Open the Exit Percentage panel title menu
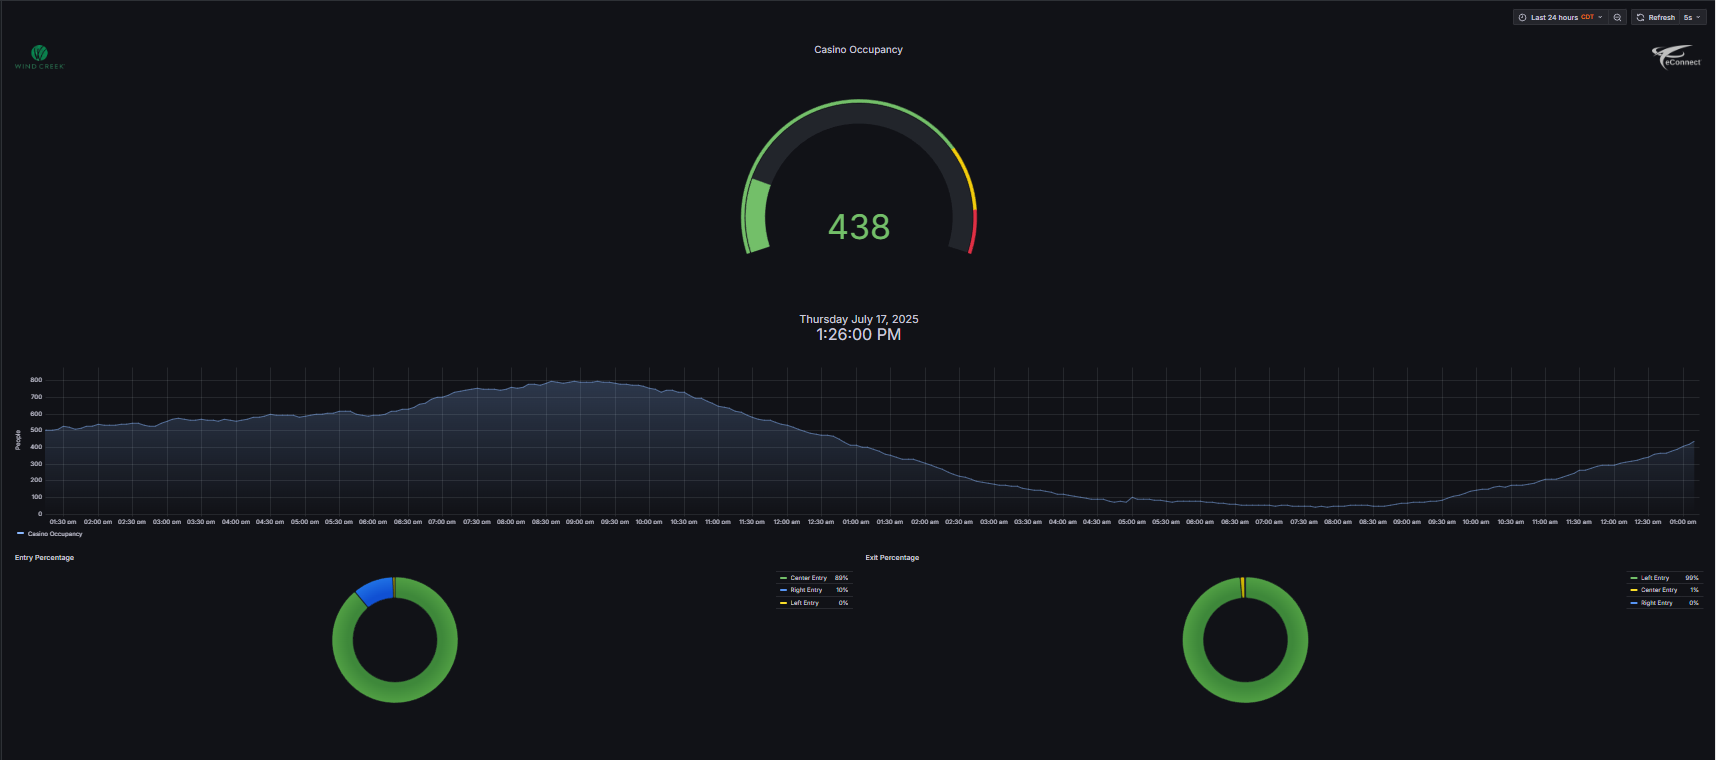This screenshot has width=1716, height=760. 892,558
